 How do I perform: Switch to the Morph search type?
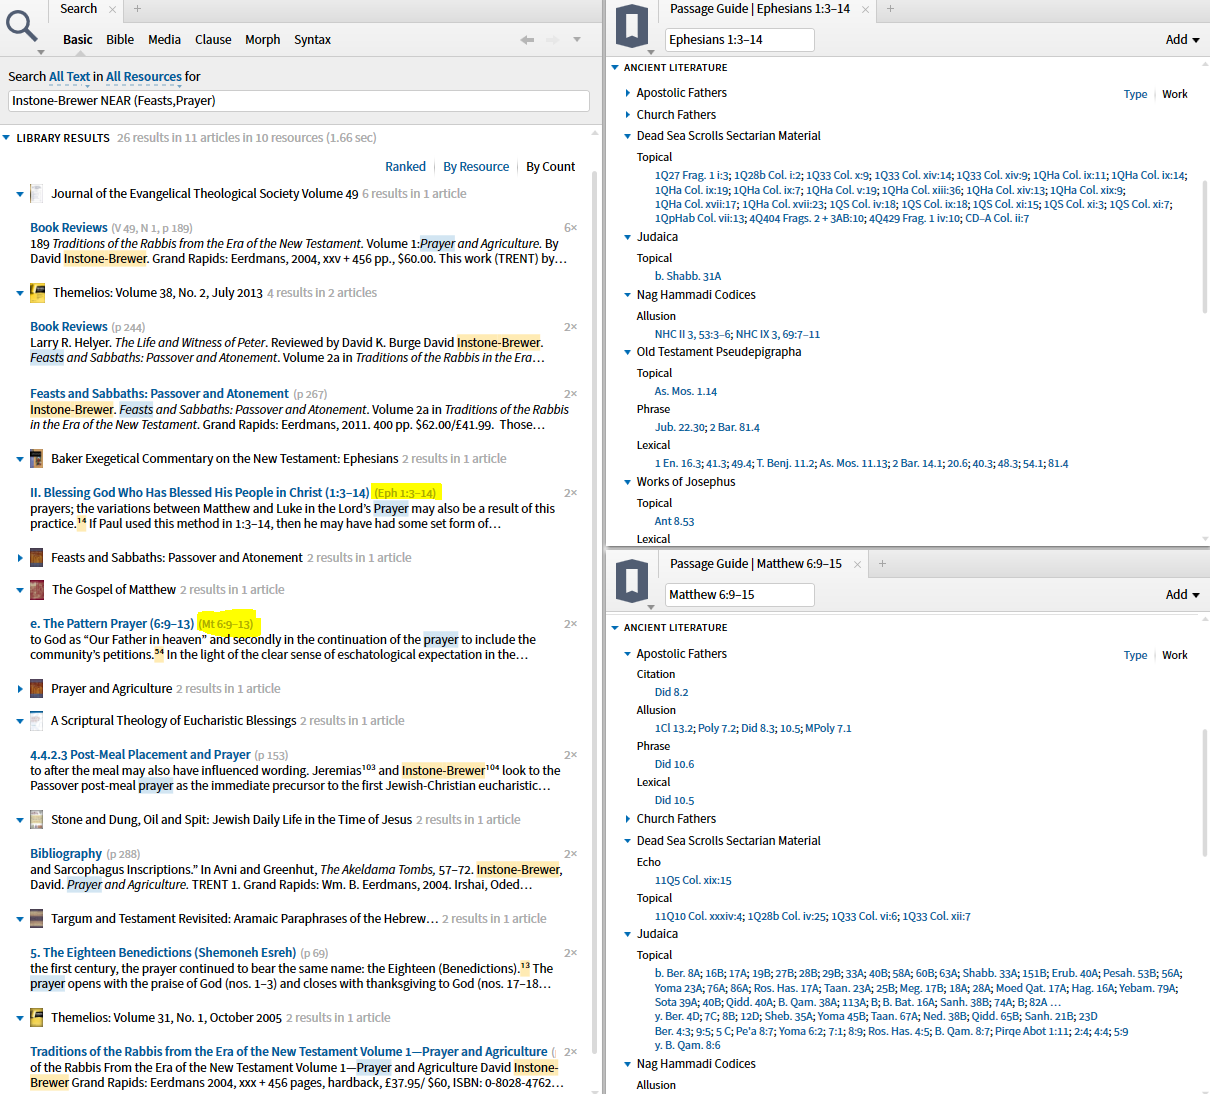pyautogui.click(x=262, y=40)
